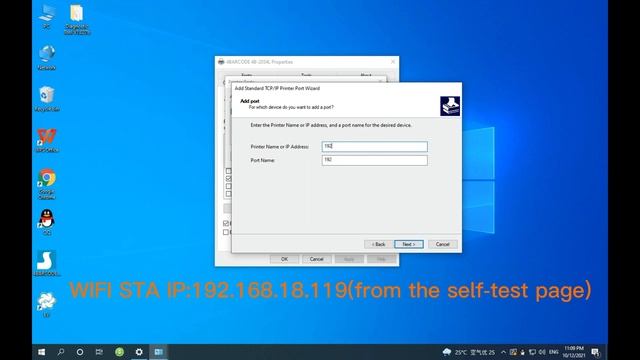Open network status tray icon

(532, 352)
